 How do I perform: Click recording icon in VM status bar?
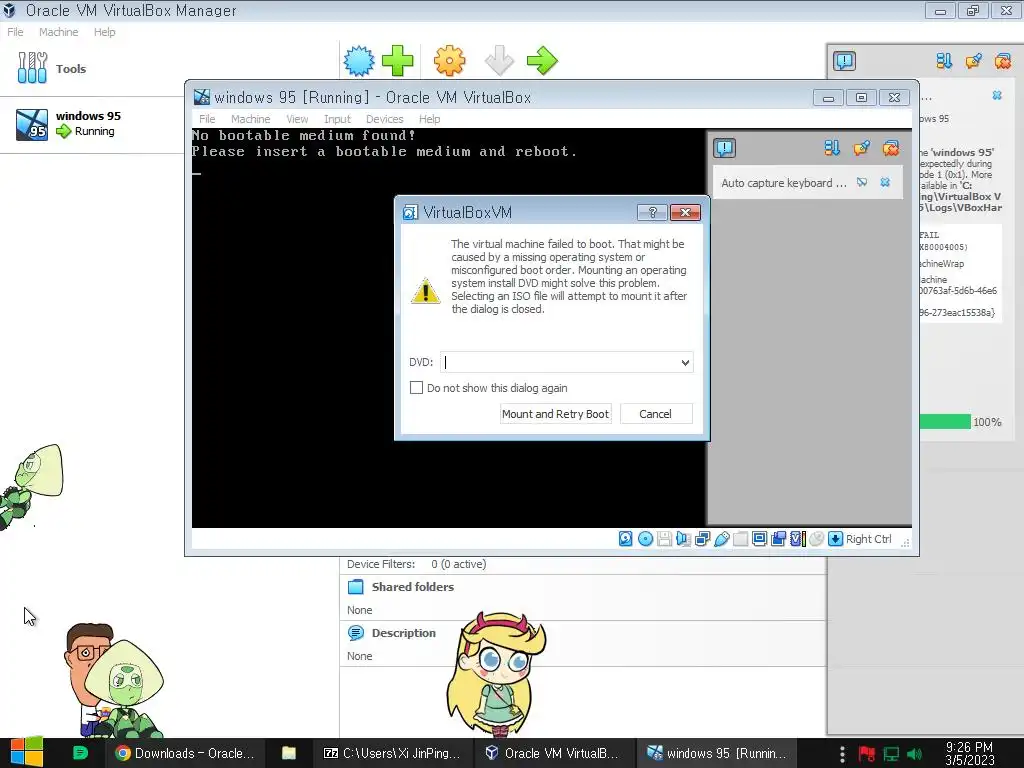point(778,539)
